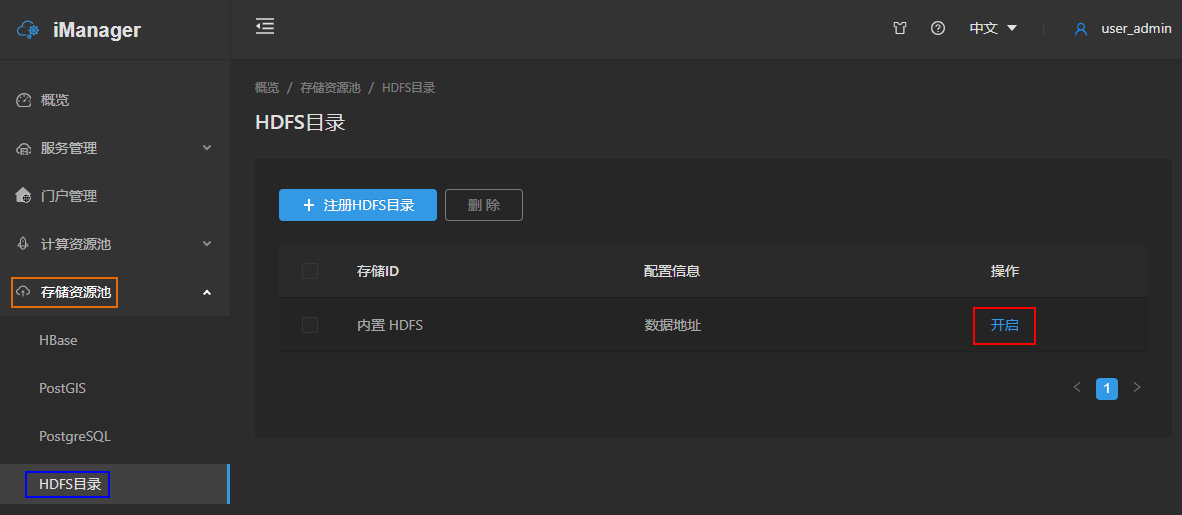Open the theme skin shirt icon
The image size is (1182, 515).
pos(900,29)
